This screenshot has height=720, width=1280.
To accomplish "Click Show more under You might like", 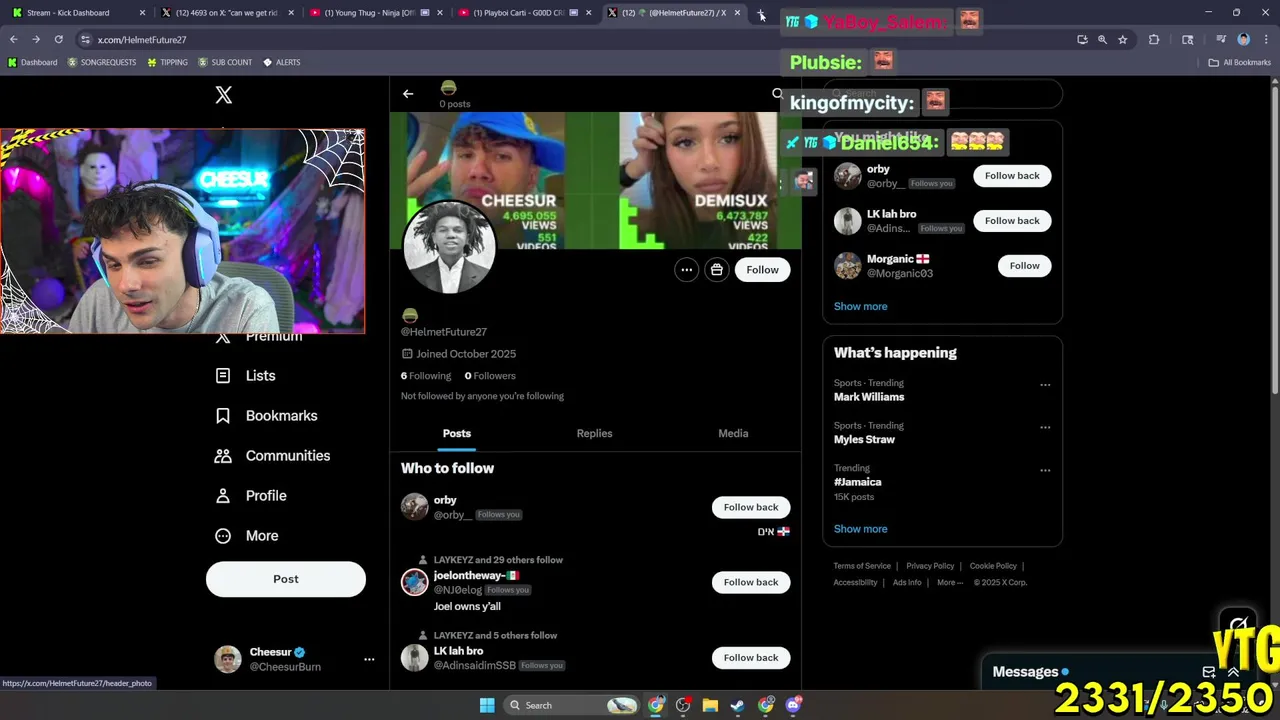I will pos(860,307).
